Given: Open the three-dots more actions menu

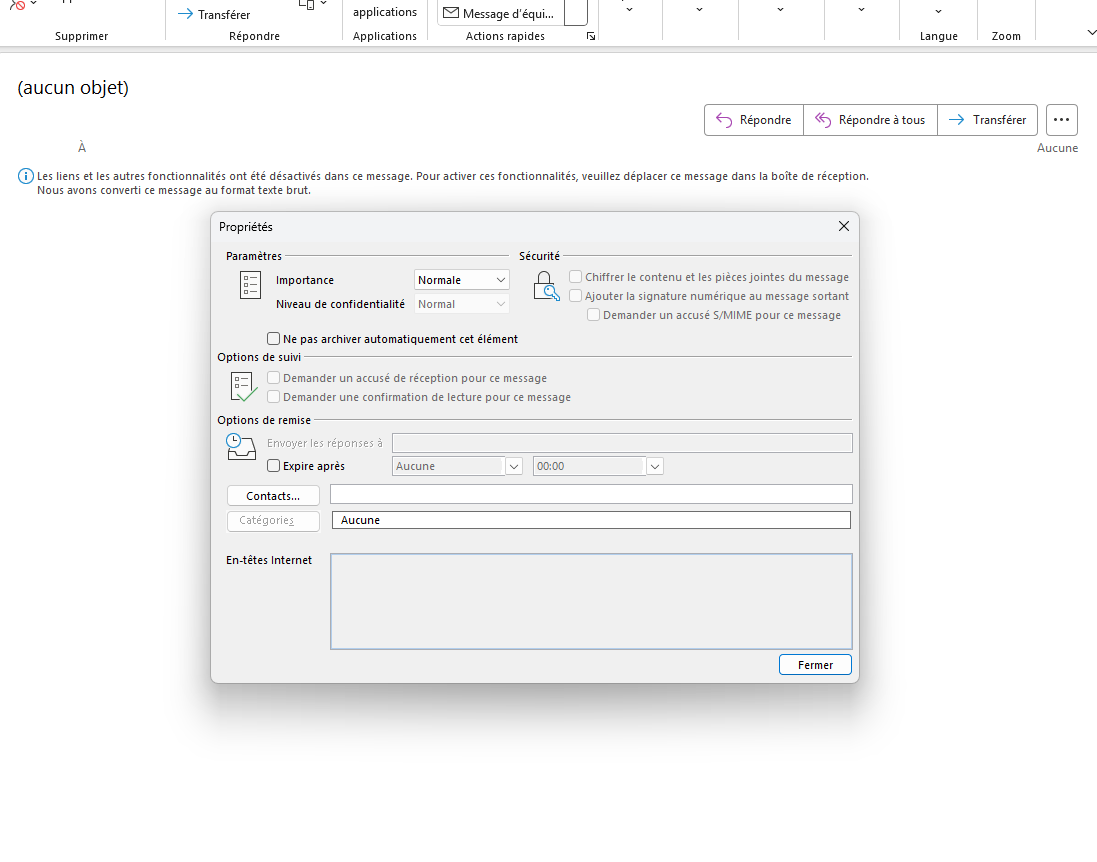Looking at the screenshot, I should coord(1061,120).
